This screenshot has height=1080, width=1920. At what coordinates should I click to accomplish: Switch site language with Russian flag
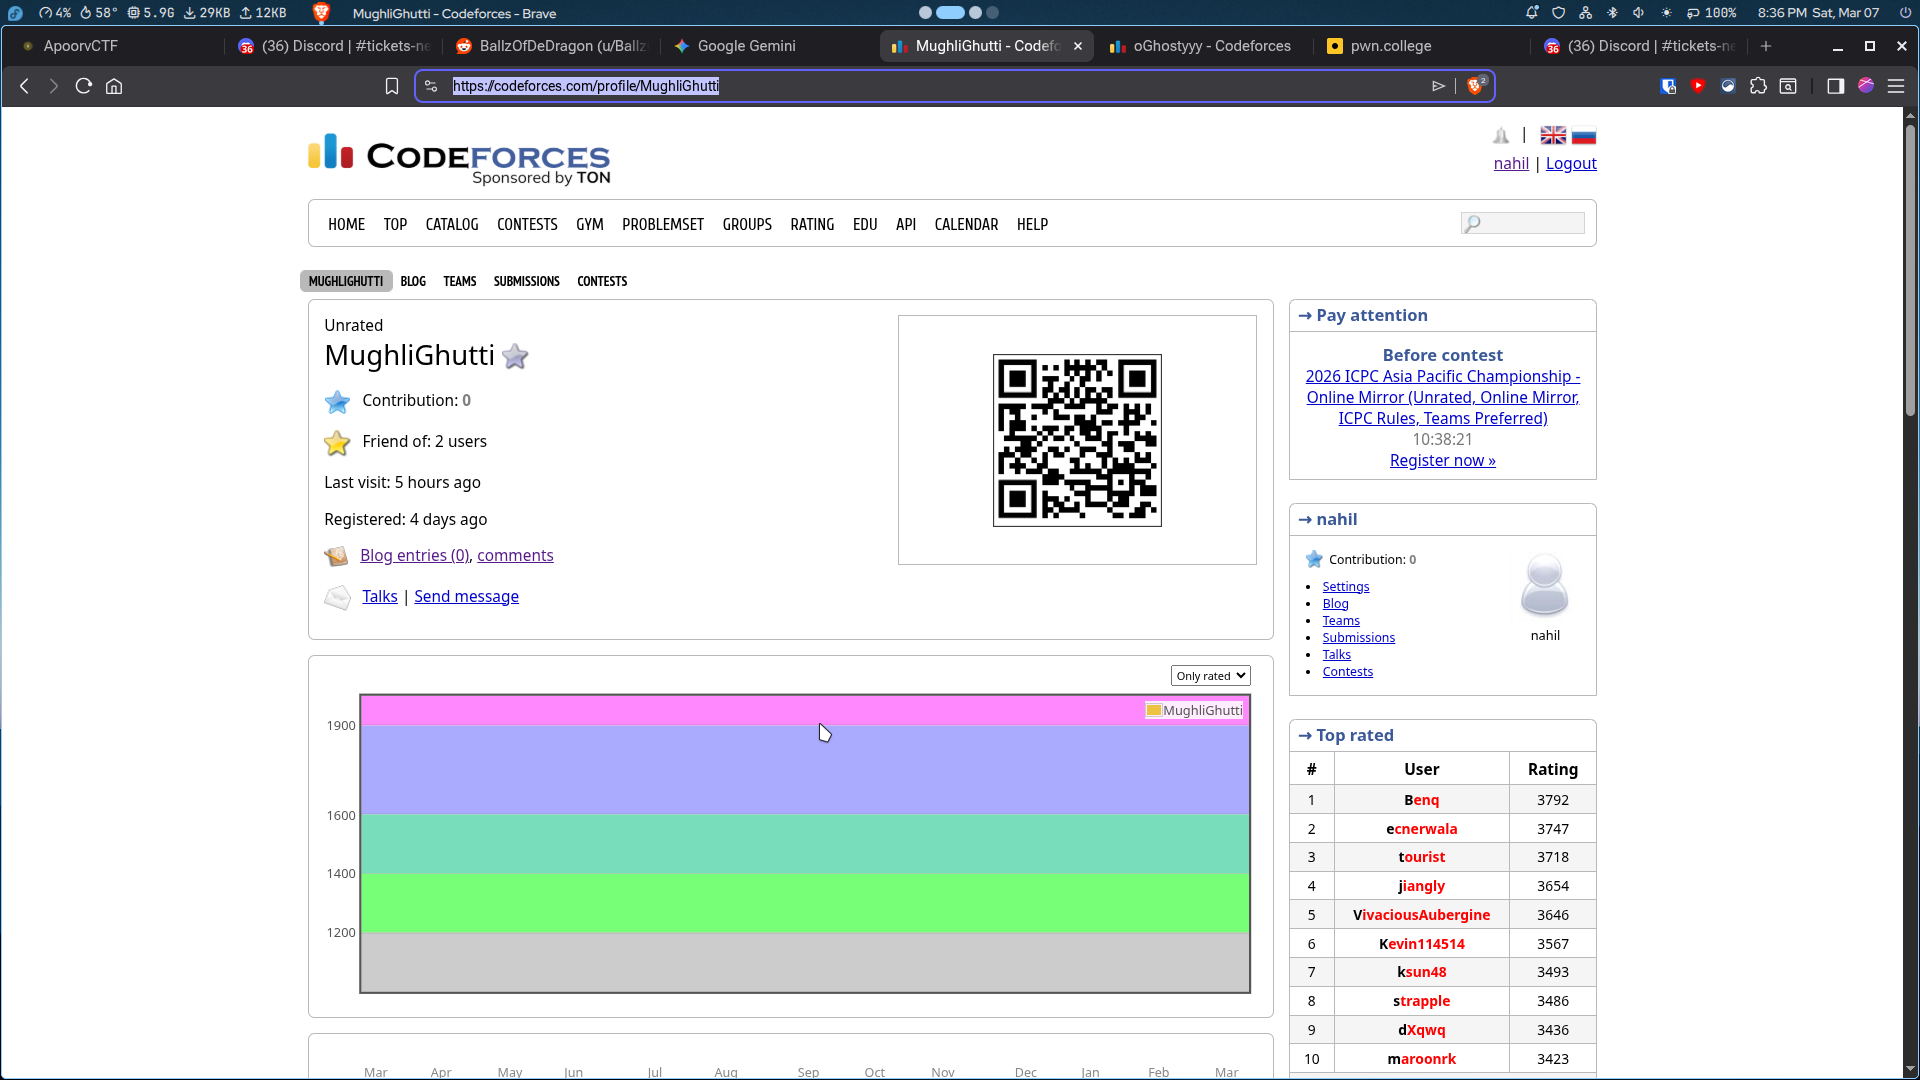1584,136
